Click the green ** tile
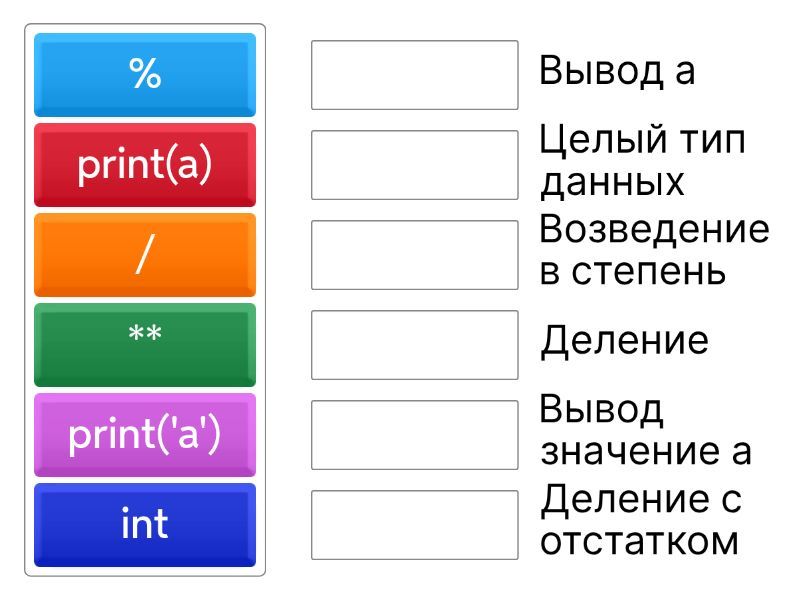This screenshot has height=600, width=800. pos(145,345)
